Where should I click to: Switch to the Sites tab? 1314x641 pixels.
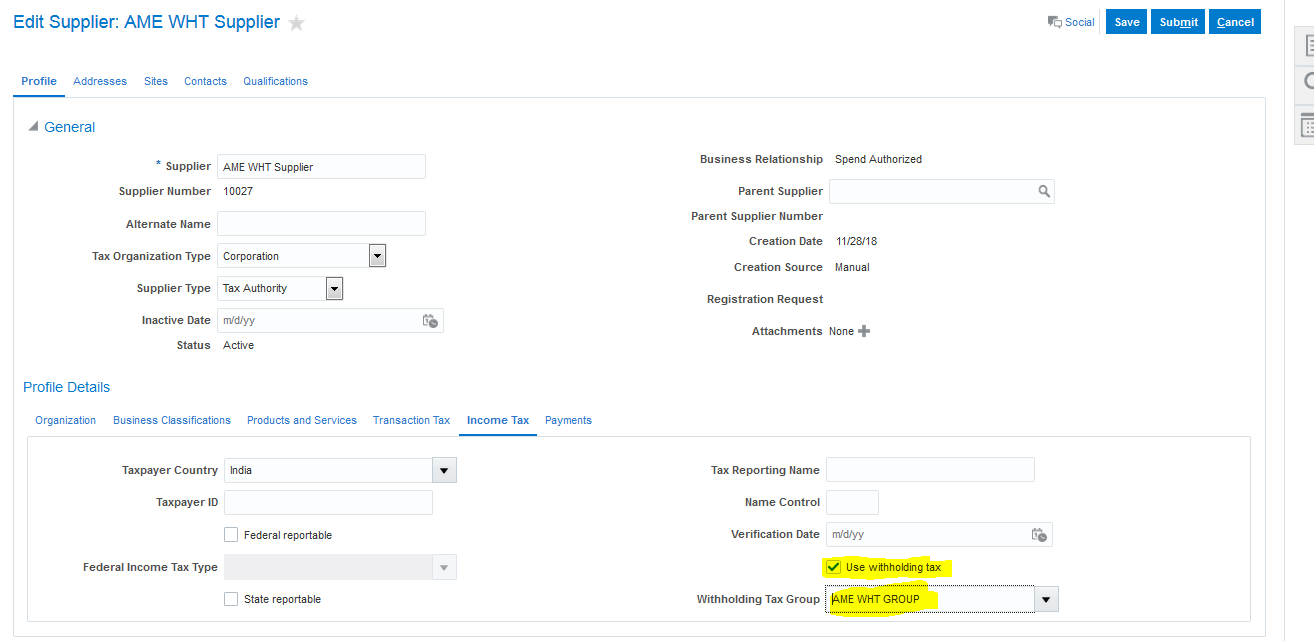point(156,81)
